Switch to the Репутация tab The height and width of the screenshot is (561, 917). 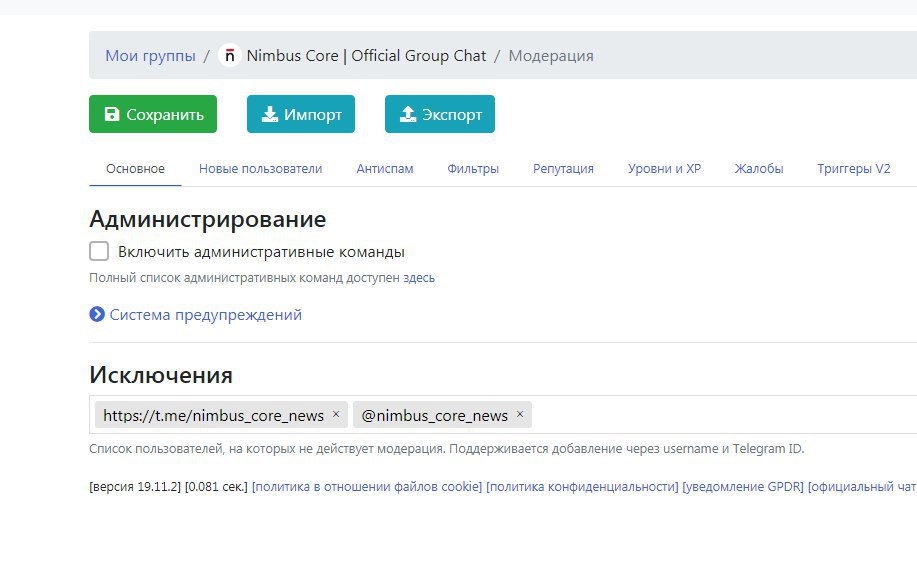563,169
